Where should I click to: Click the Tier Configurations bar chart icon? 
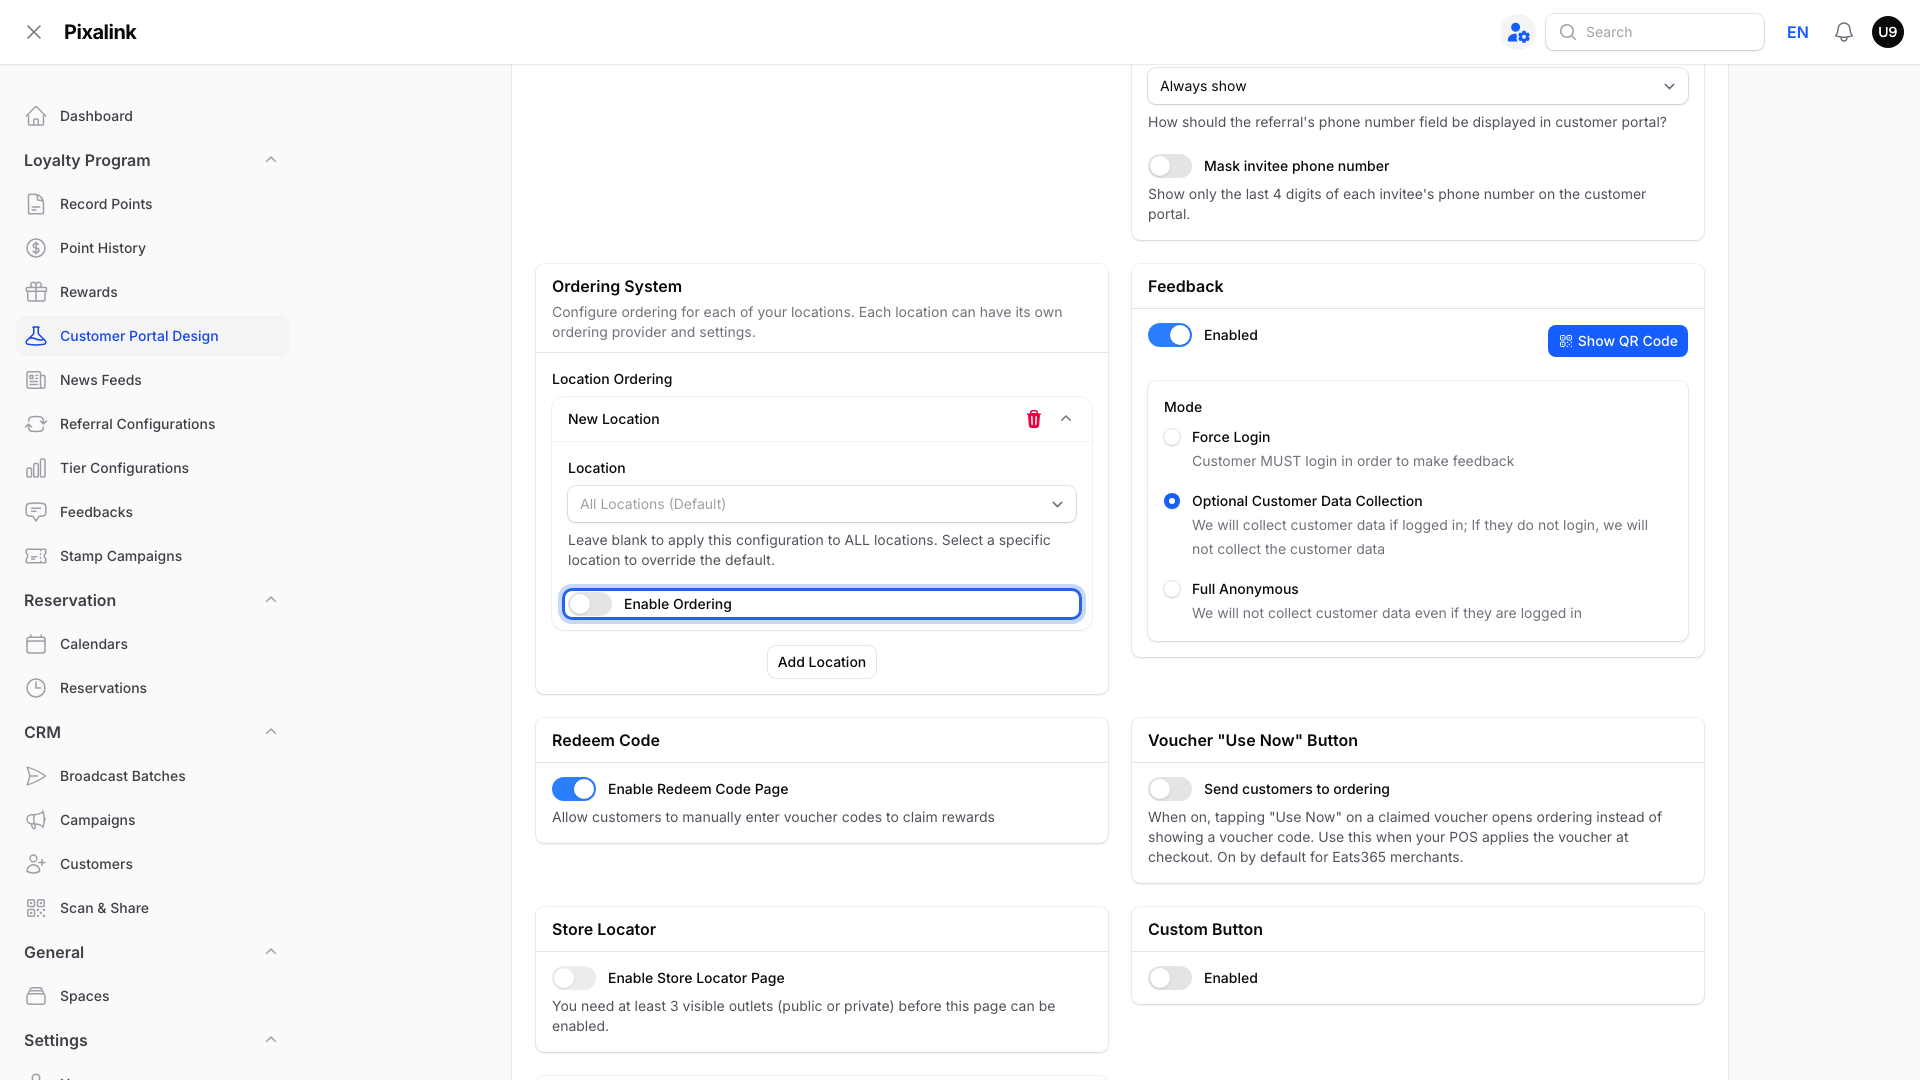pos(36,468)
